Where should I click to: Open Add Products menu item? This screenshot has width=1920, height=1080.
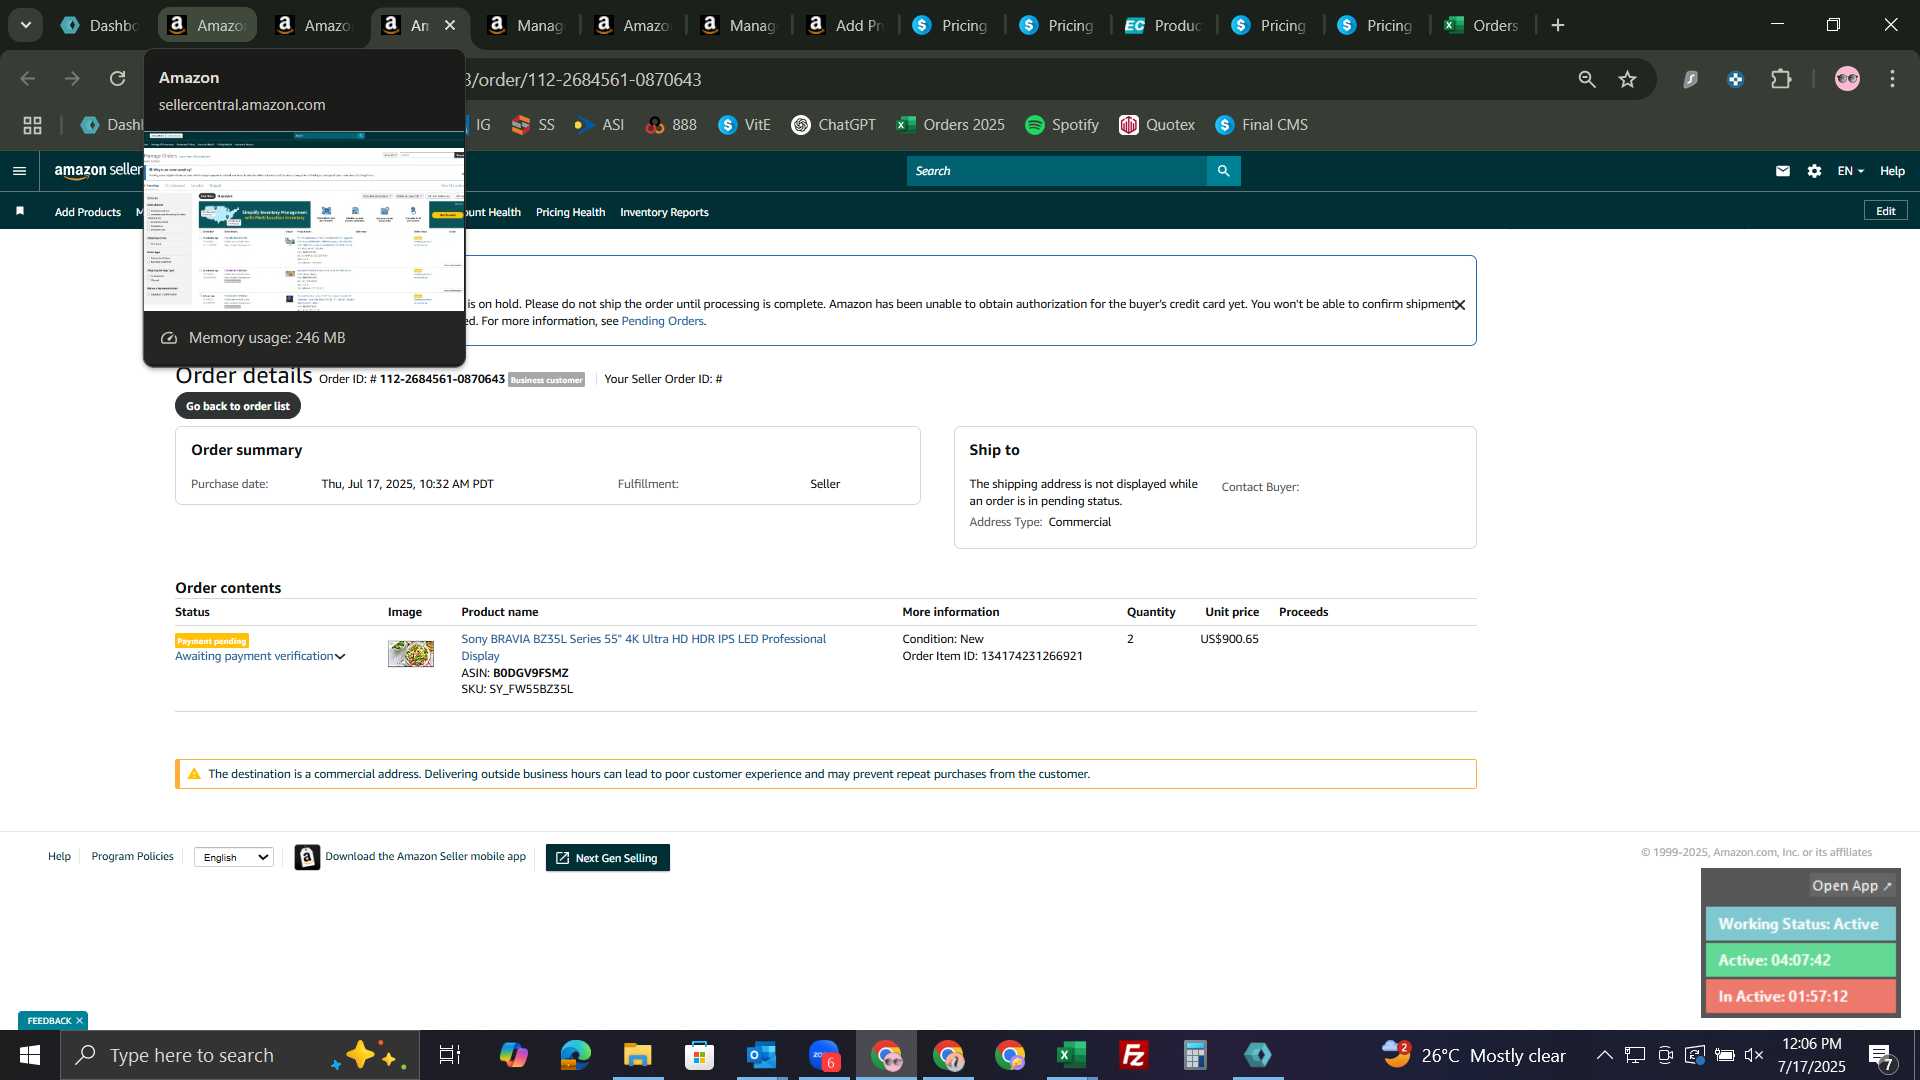[x=88, y=212]
